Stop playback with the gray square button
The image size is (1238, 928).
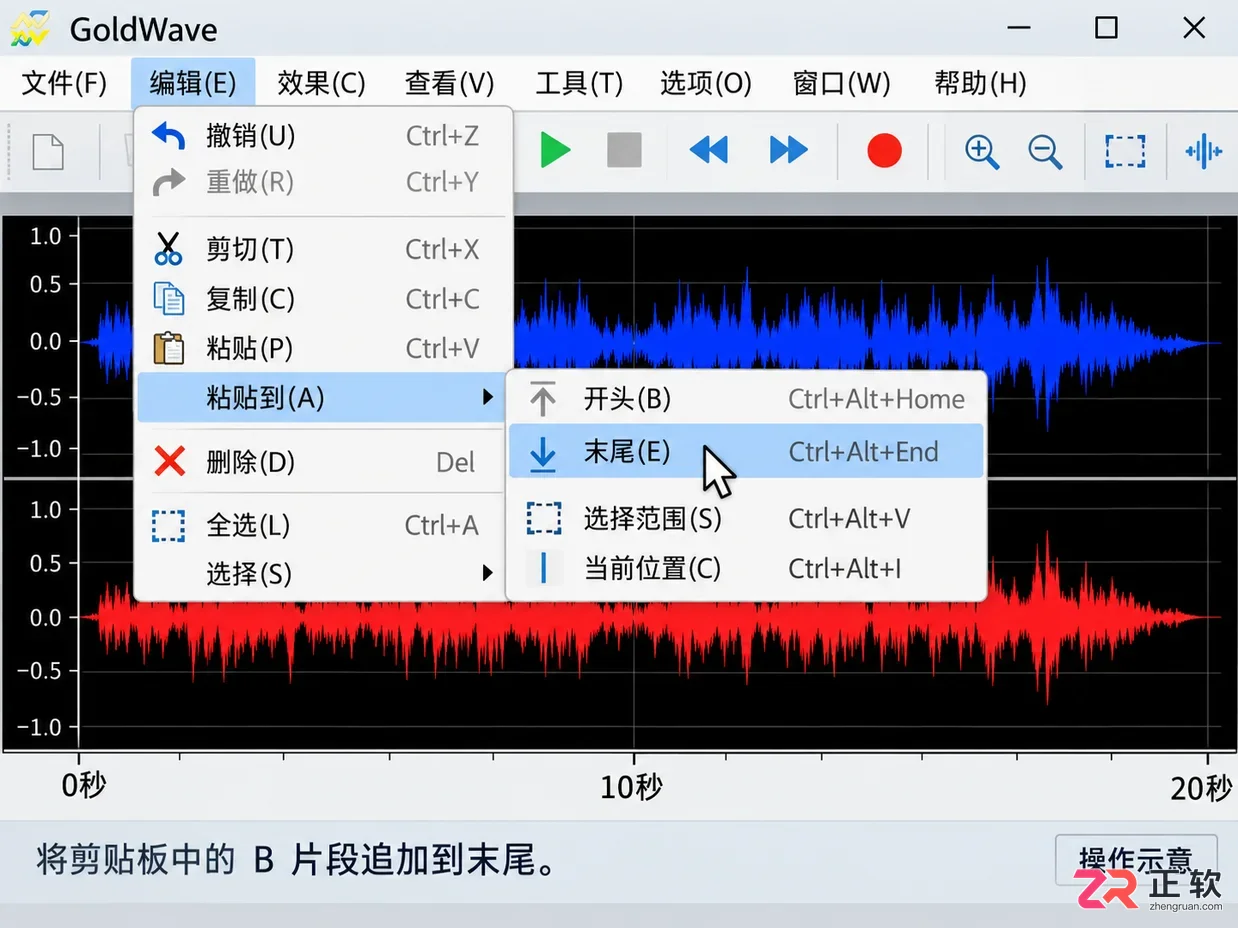624,151
